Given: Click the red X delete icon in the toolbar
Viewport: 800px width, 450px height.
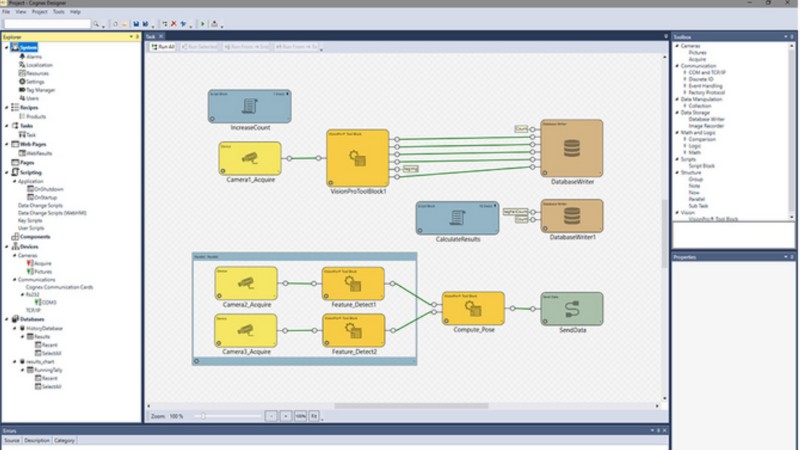Looking at the screenshot, I should click(x=174, y=24).
